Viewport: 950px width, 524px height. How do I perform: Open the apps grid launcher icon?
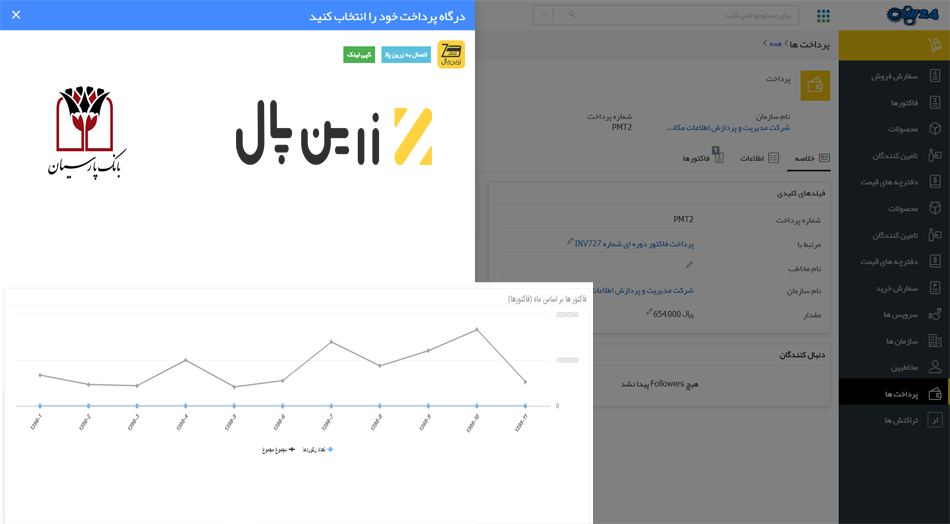click(823, 16)
